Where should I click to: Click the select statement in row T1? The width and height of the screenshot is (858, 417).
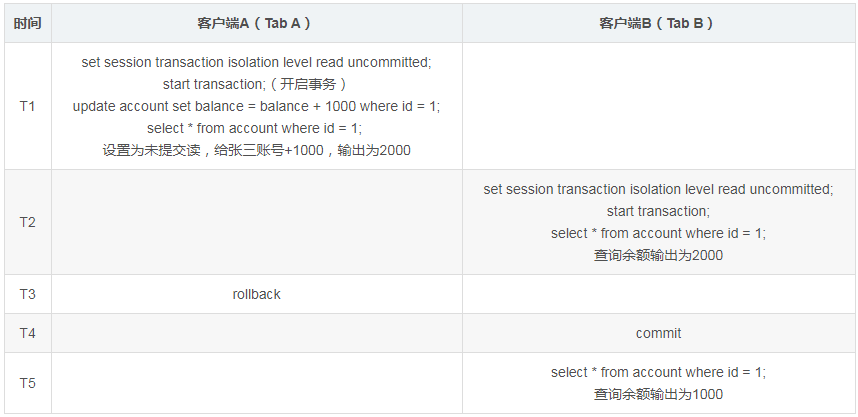point(256,128)
